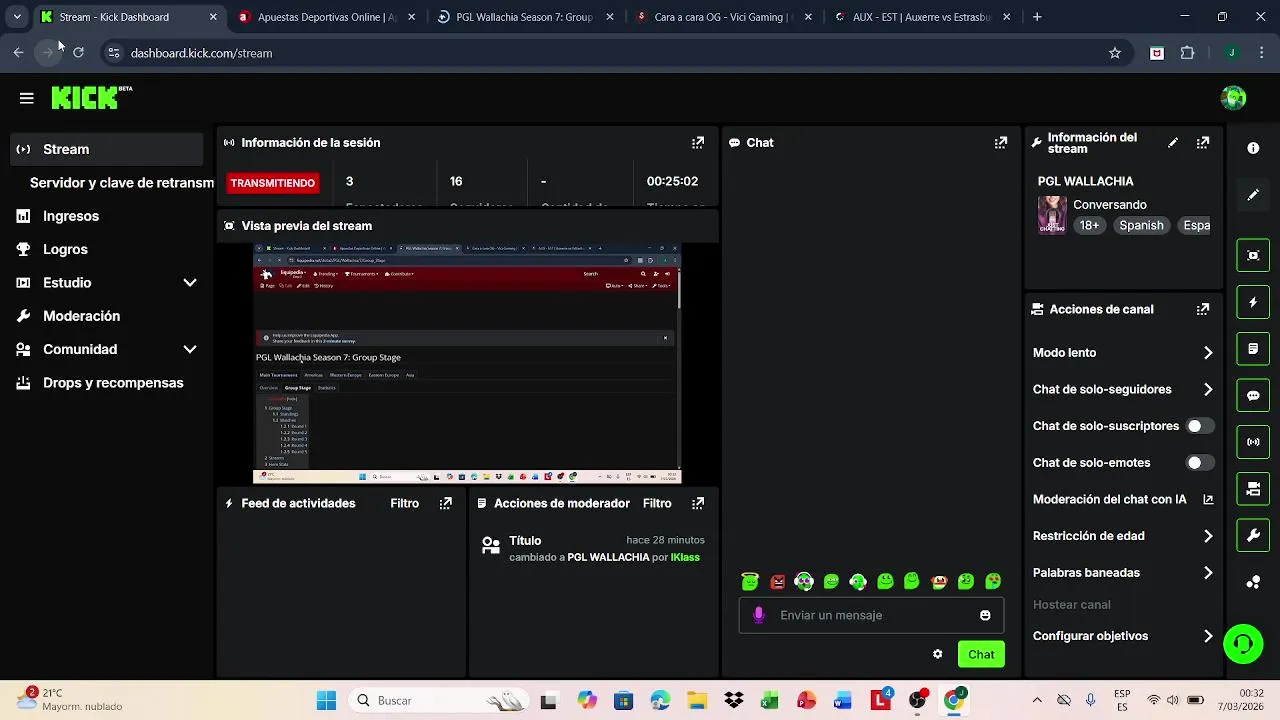This screenshot has width=1280, height=720.
Task: Toggle the channel actions icon in right sidebar
Action: [x=1253, y=489]
